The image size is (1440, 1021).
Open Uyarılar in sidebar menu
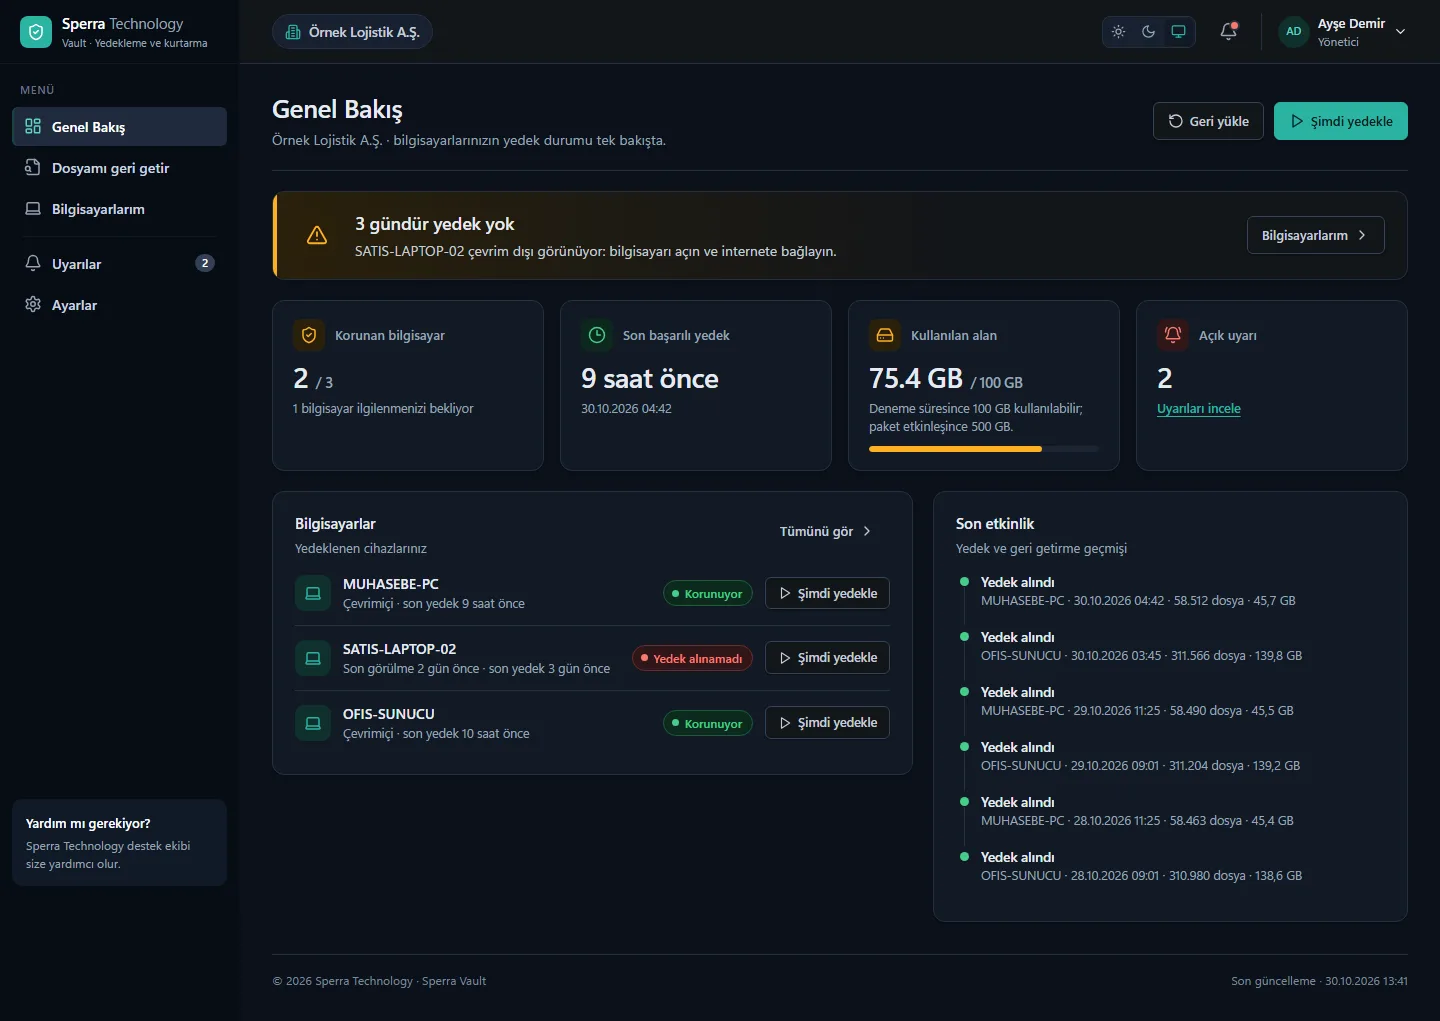[119, 264]
